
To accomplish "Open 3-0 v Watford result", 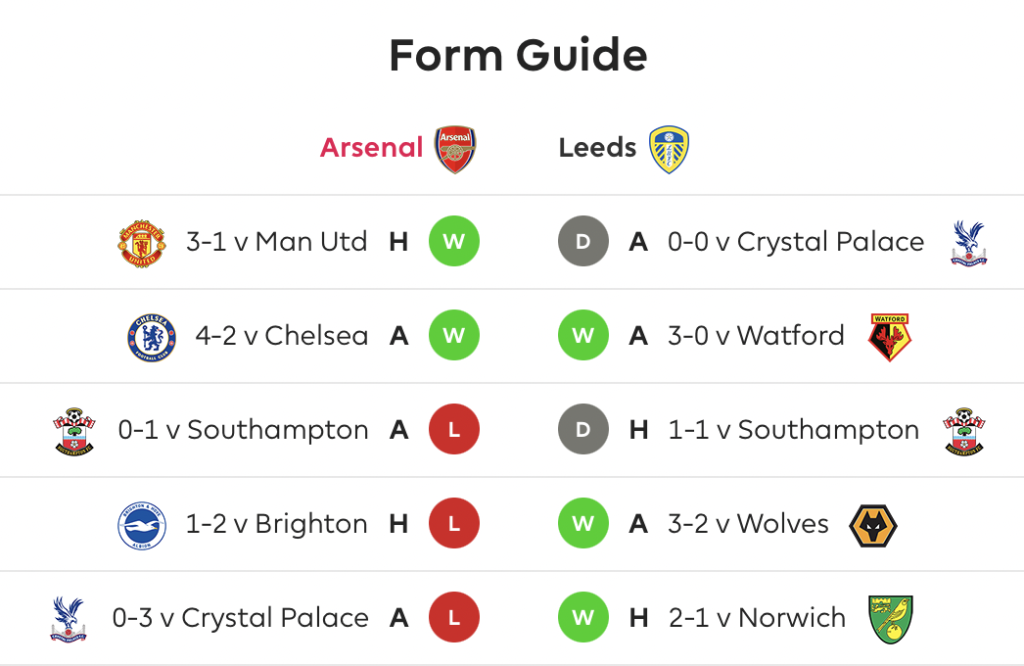I will click(x=756, y=336).
